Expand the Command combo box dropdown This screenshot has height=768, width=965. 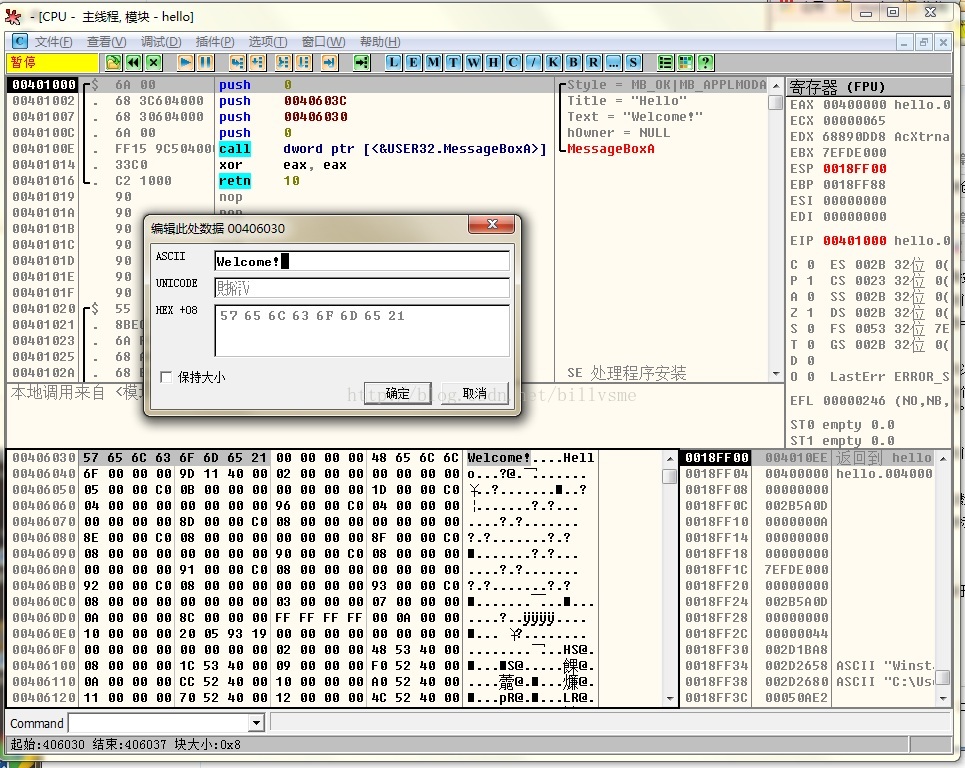(257, 723)
